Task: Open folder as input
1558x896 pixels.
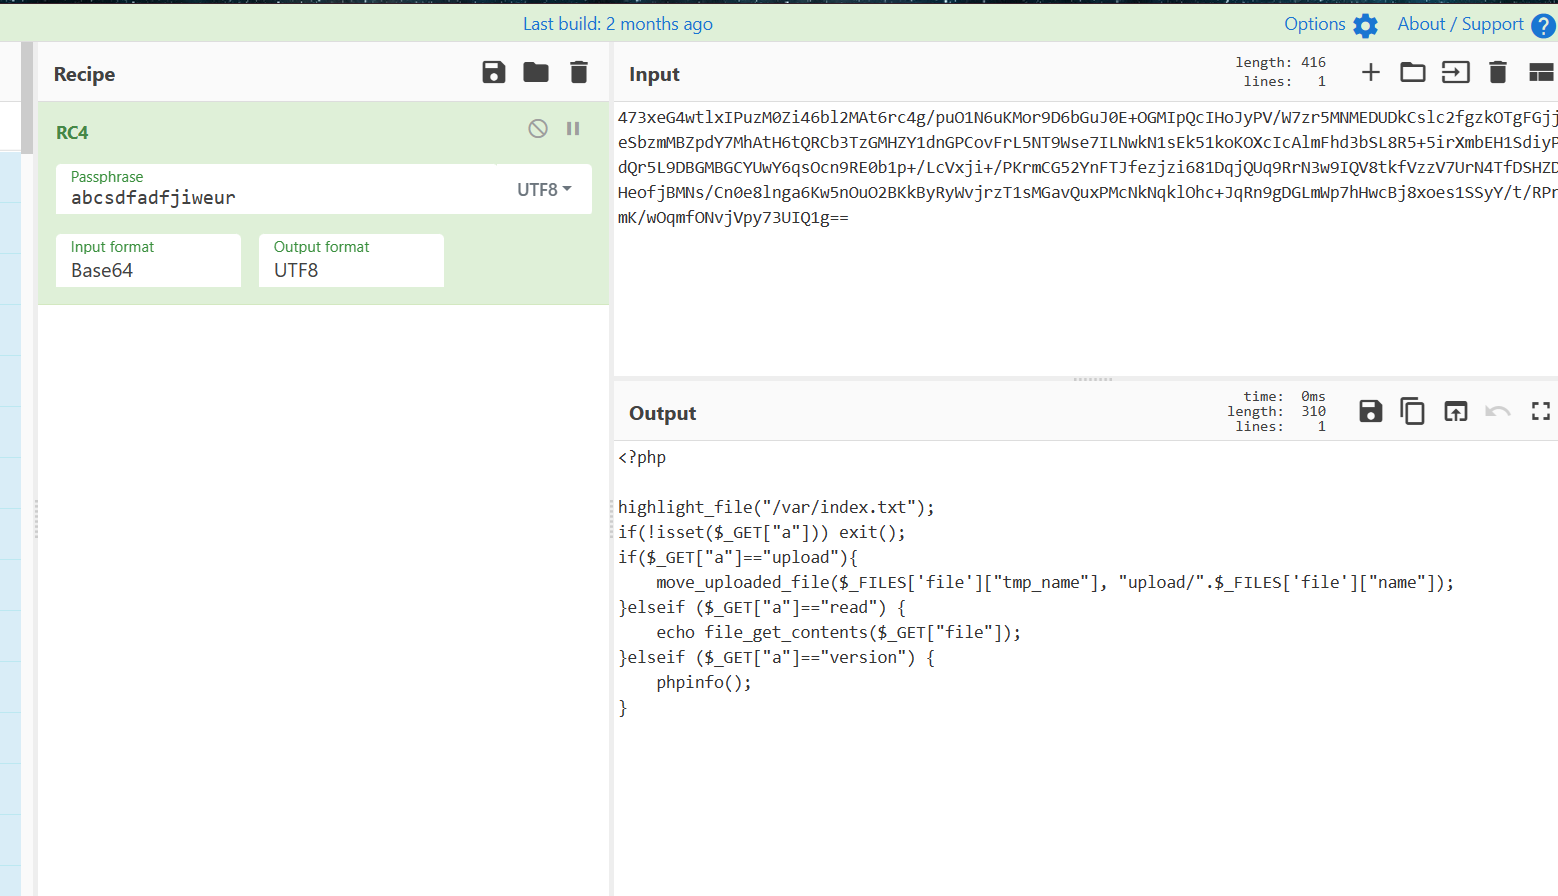Action: (1413, 72)
